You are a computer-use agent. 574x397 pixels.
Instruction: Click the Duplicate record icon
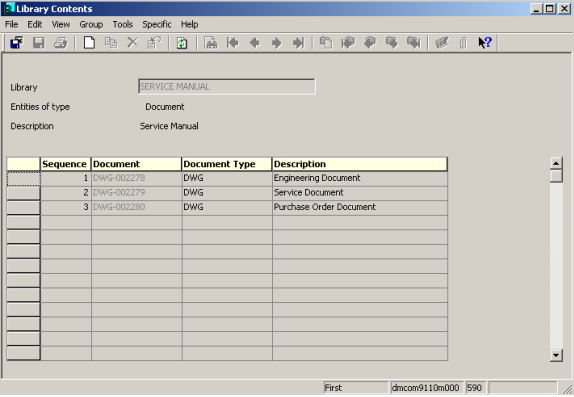click(111, 43)
